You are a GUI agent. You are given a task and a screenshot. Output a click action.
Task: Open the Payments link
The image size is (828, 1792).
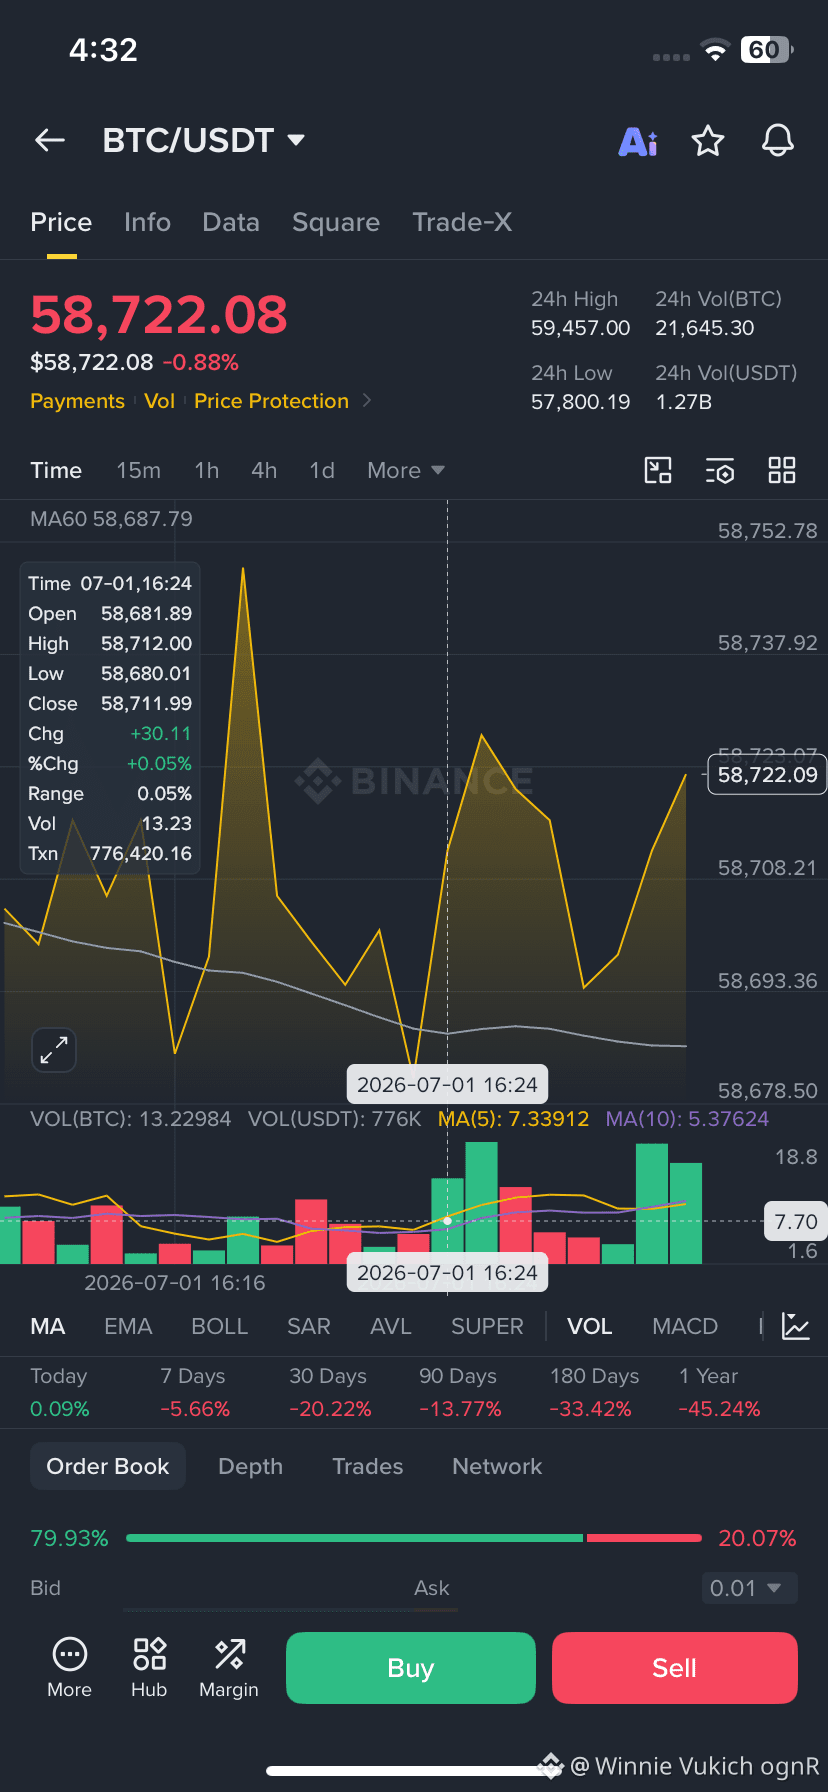coord(77,401)
